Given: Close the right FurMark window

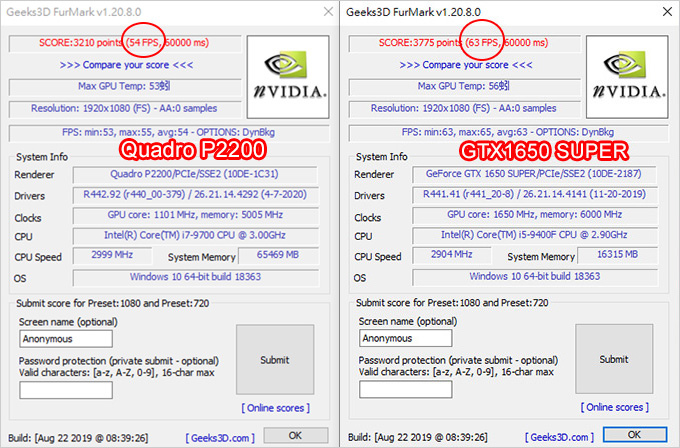Looking at the screenshot, I should pos(667,12).
